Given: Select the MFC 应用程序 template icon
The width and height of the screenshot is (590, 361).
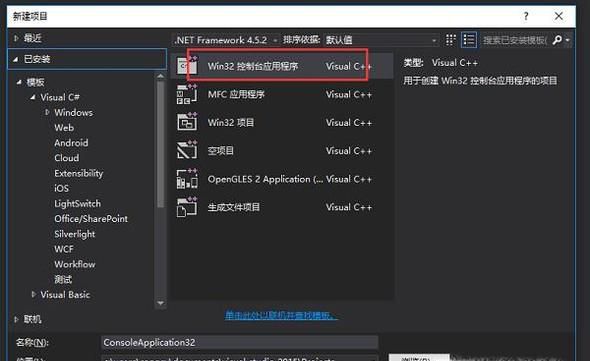Looking at the screenshot, I should (x=187, y=94).
